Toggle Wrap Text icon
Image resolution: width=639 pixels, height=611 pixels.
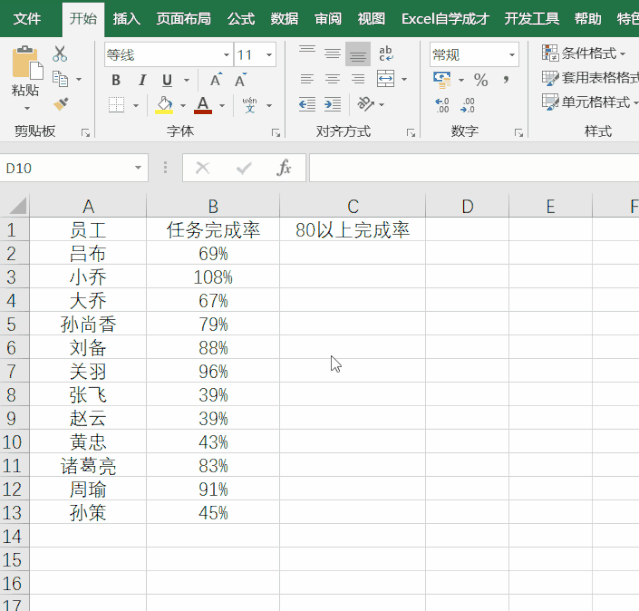(386, 53)
